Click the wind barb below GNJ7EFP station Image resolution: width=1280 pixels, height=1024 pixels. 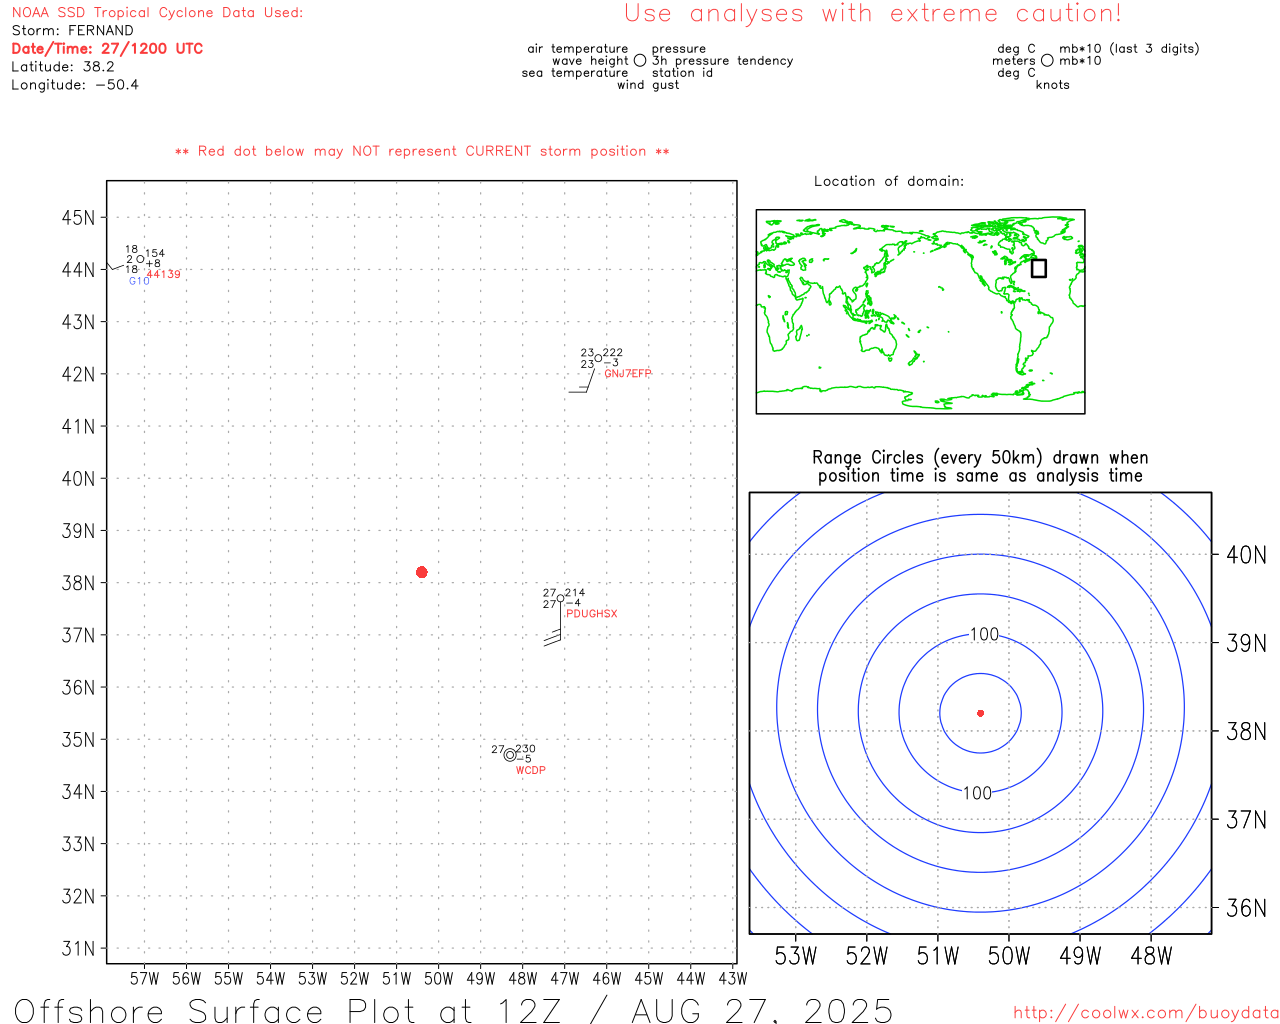pyautogui.click(x=582, y=378)
